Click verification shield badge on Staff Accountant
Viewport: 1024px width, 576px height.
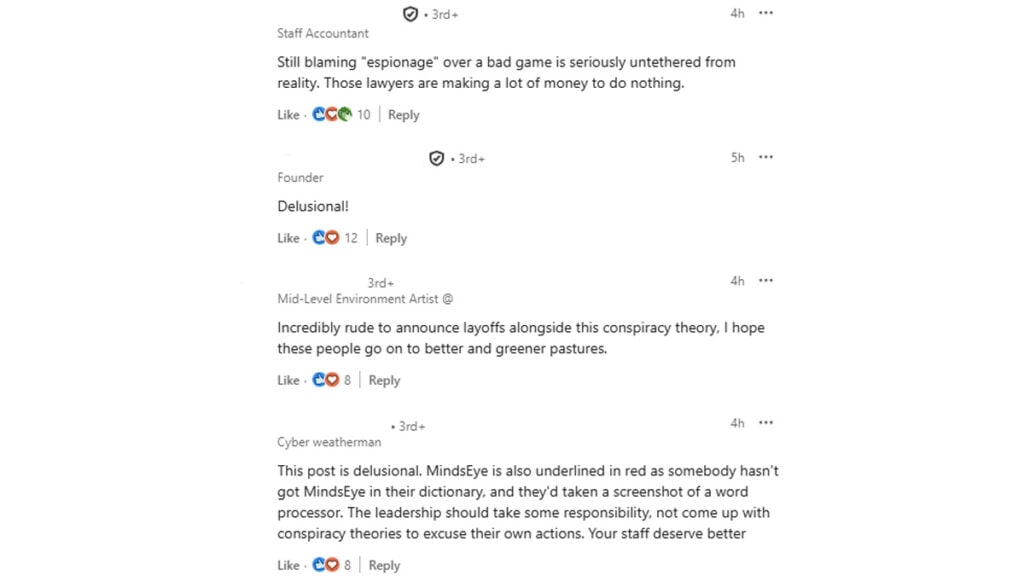point(410,14)
